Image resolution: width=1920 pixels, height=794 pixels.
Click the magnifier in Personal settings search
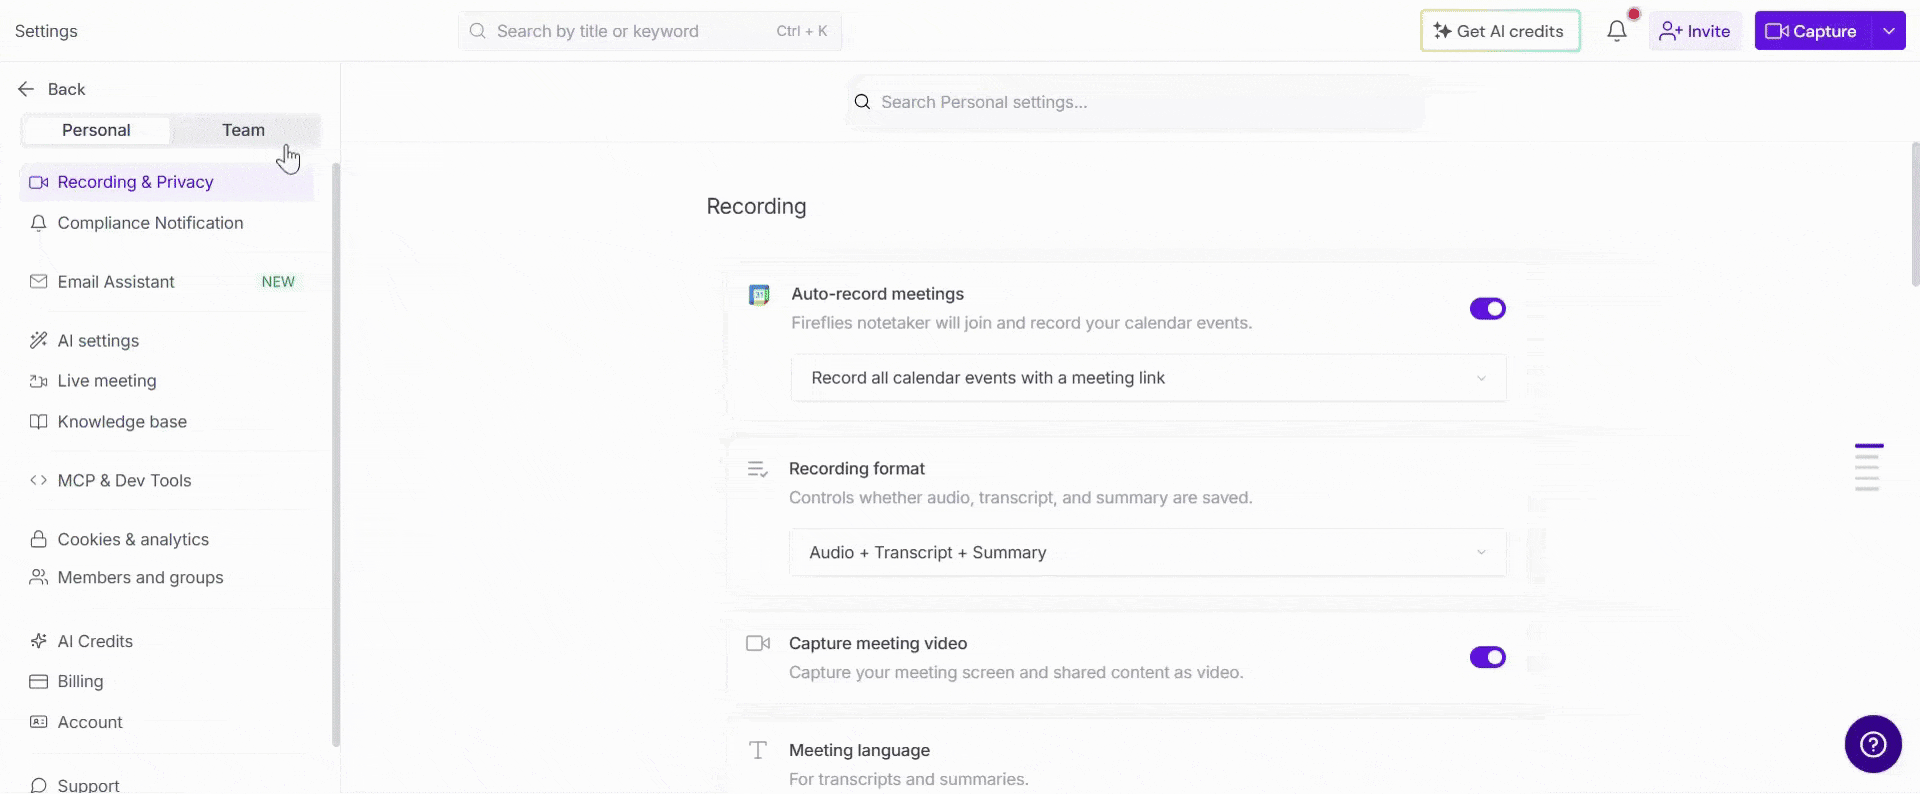862,102
